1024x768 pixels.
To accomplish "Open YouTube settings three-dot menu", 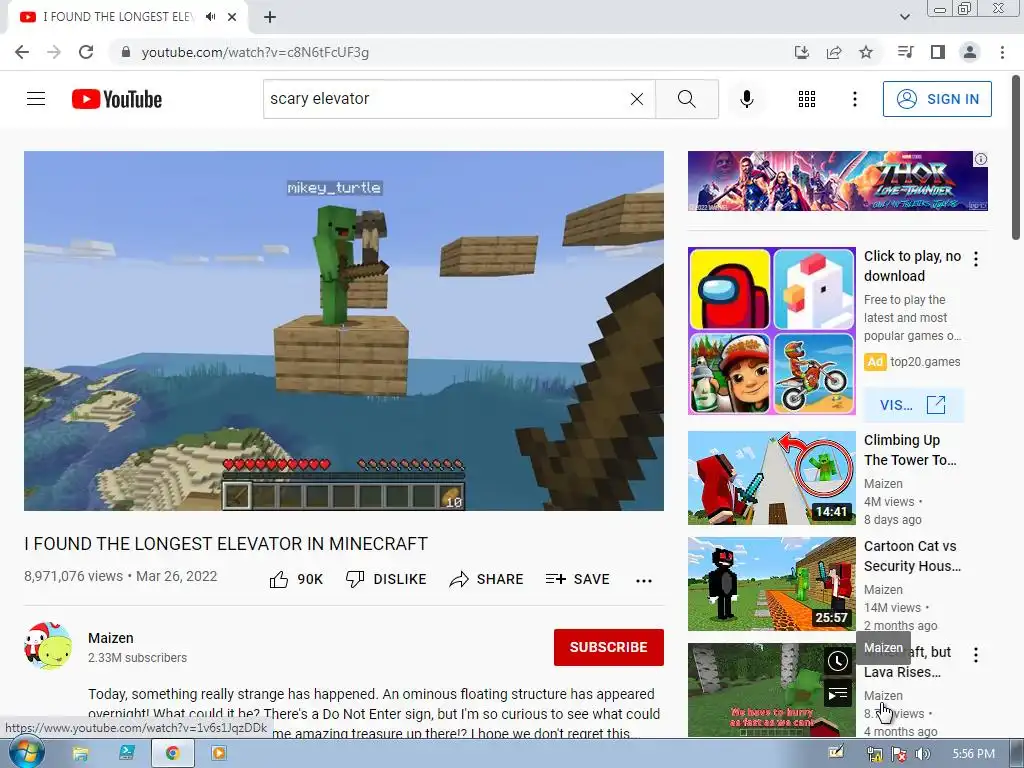I will pos(854,99).
